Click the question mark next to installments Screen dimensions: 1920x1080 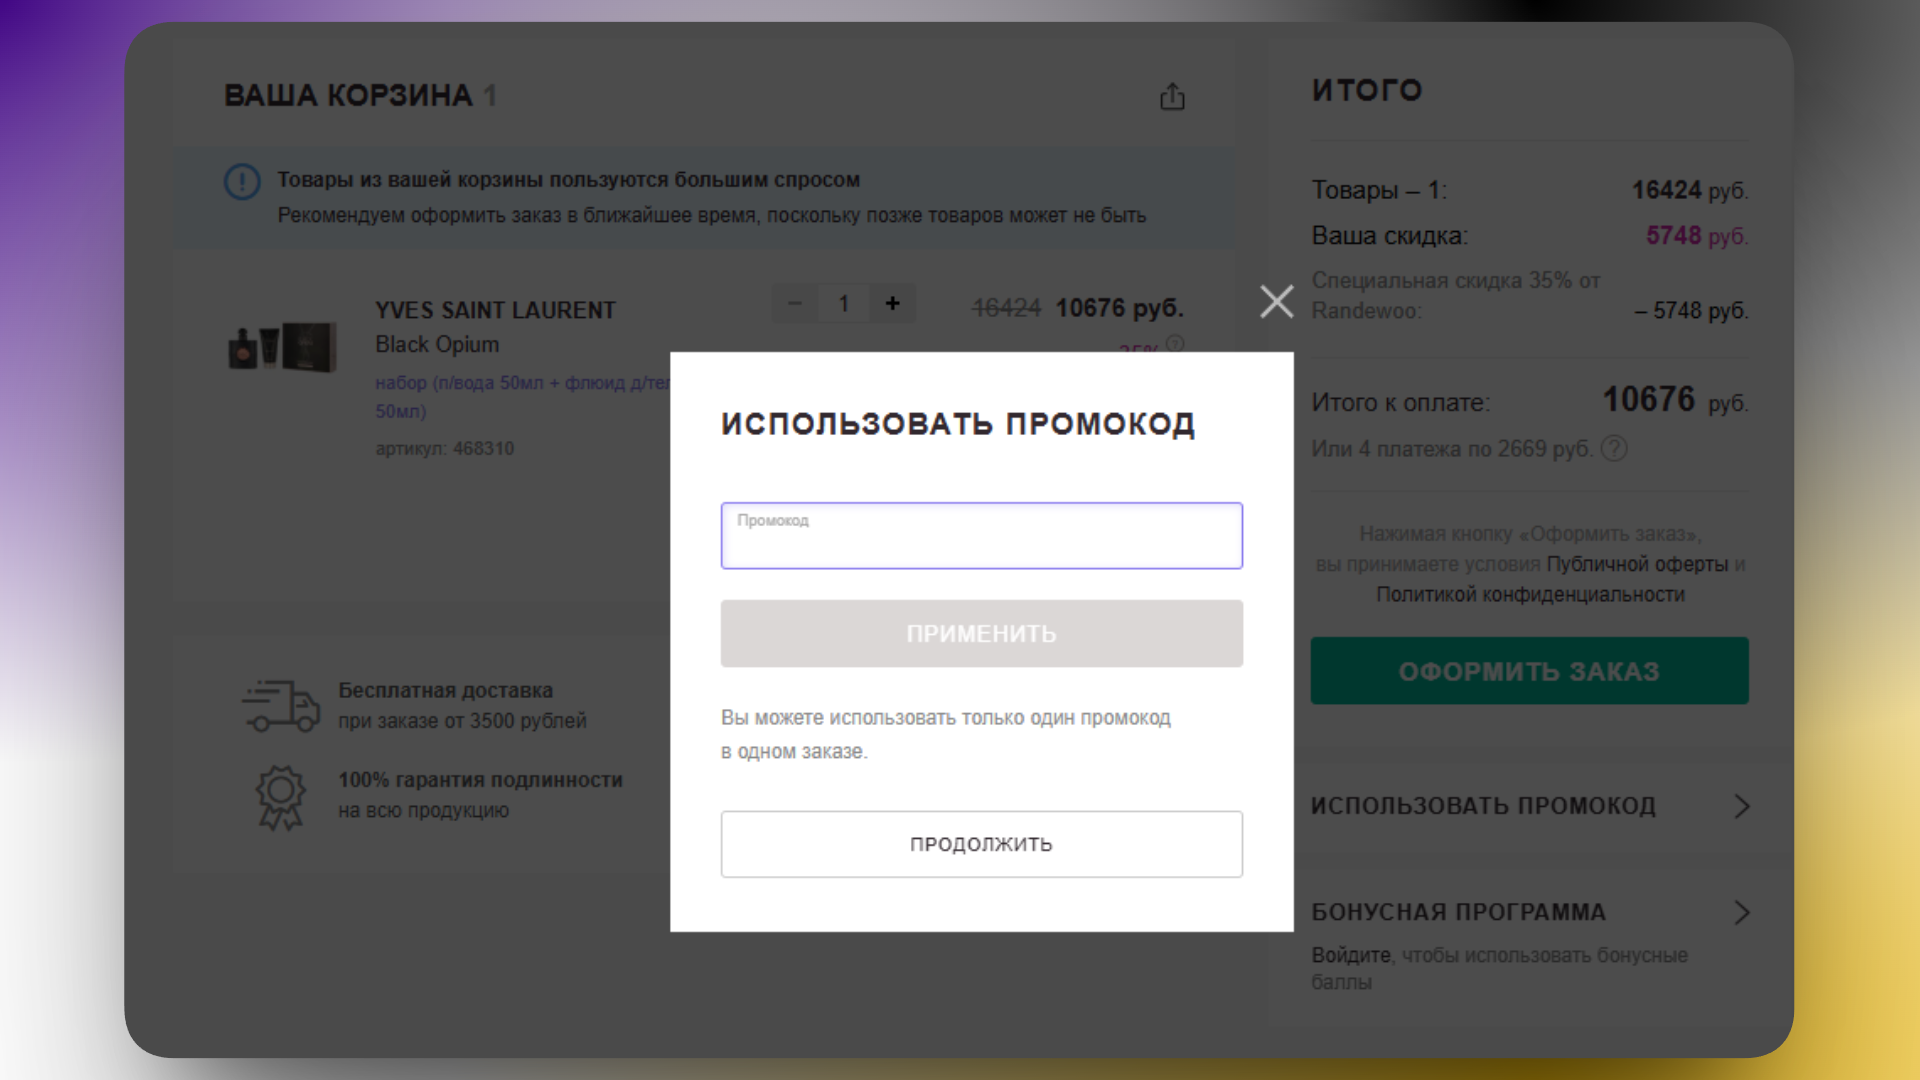click(x=1614, y=449)
